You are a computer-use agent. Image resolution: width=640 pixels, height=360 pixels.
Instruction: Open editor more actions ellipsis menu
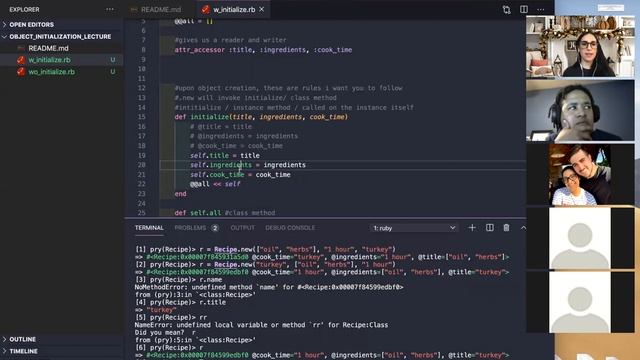click(540, 9)
